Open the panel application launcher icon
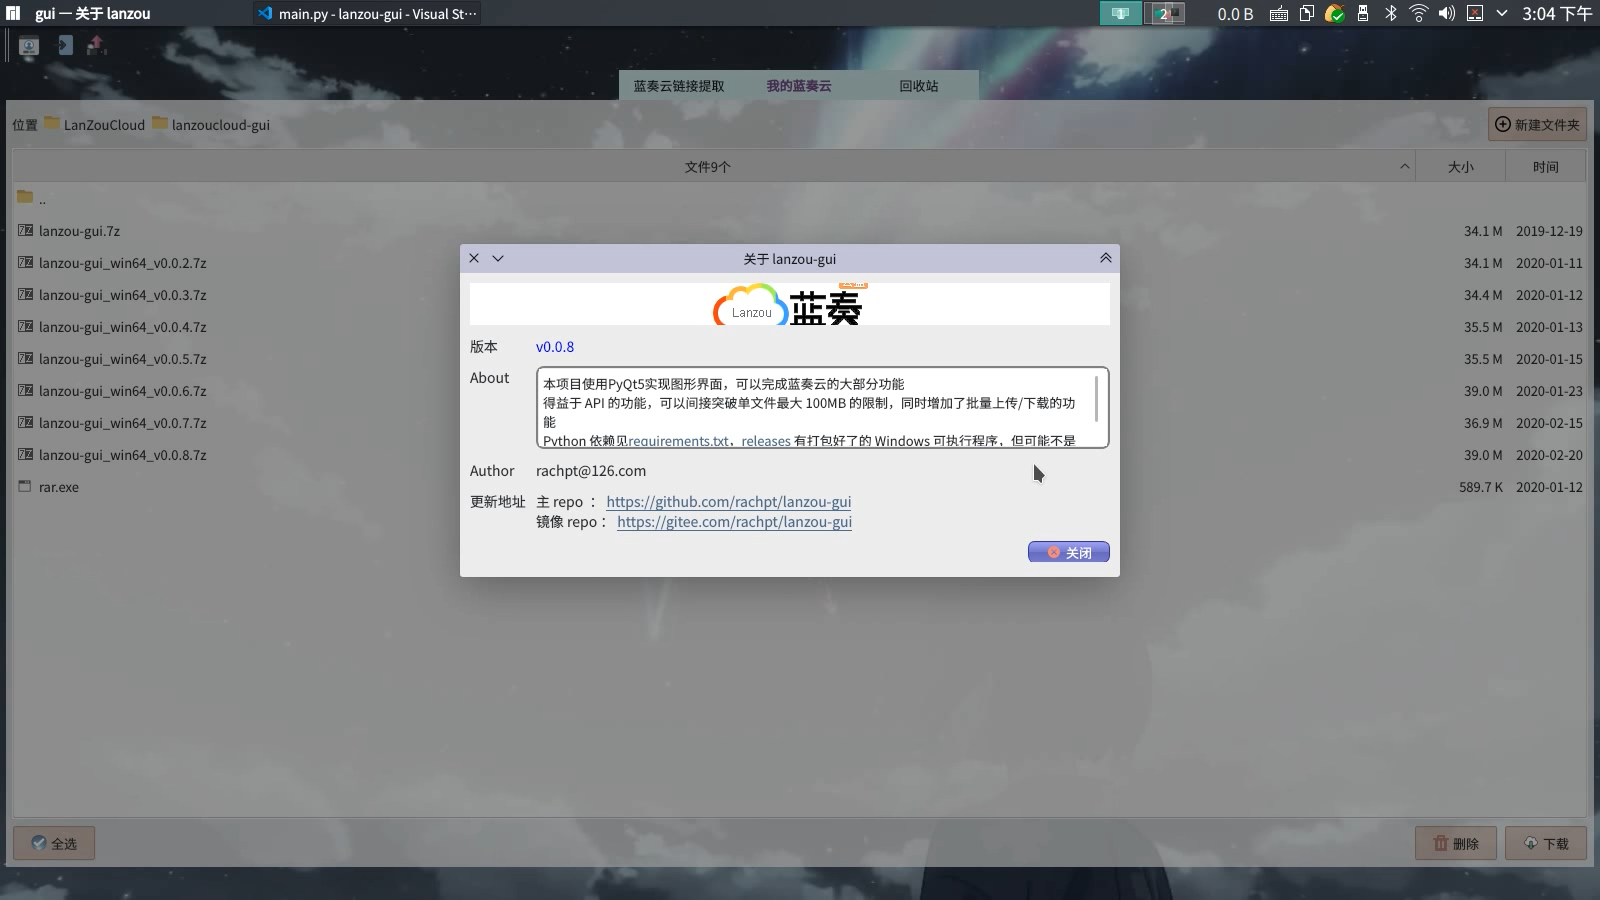Screen dimensions: 1600x900 click(13, 13)
